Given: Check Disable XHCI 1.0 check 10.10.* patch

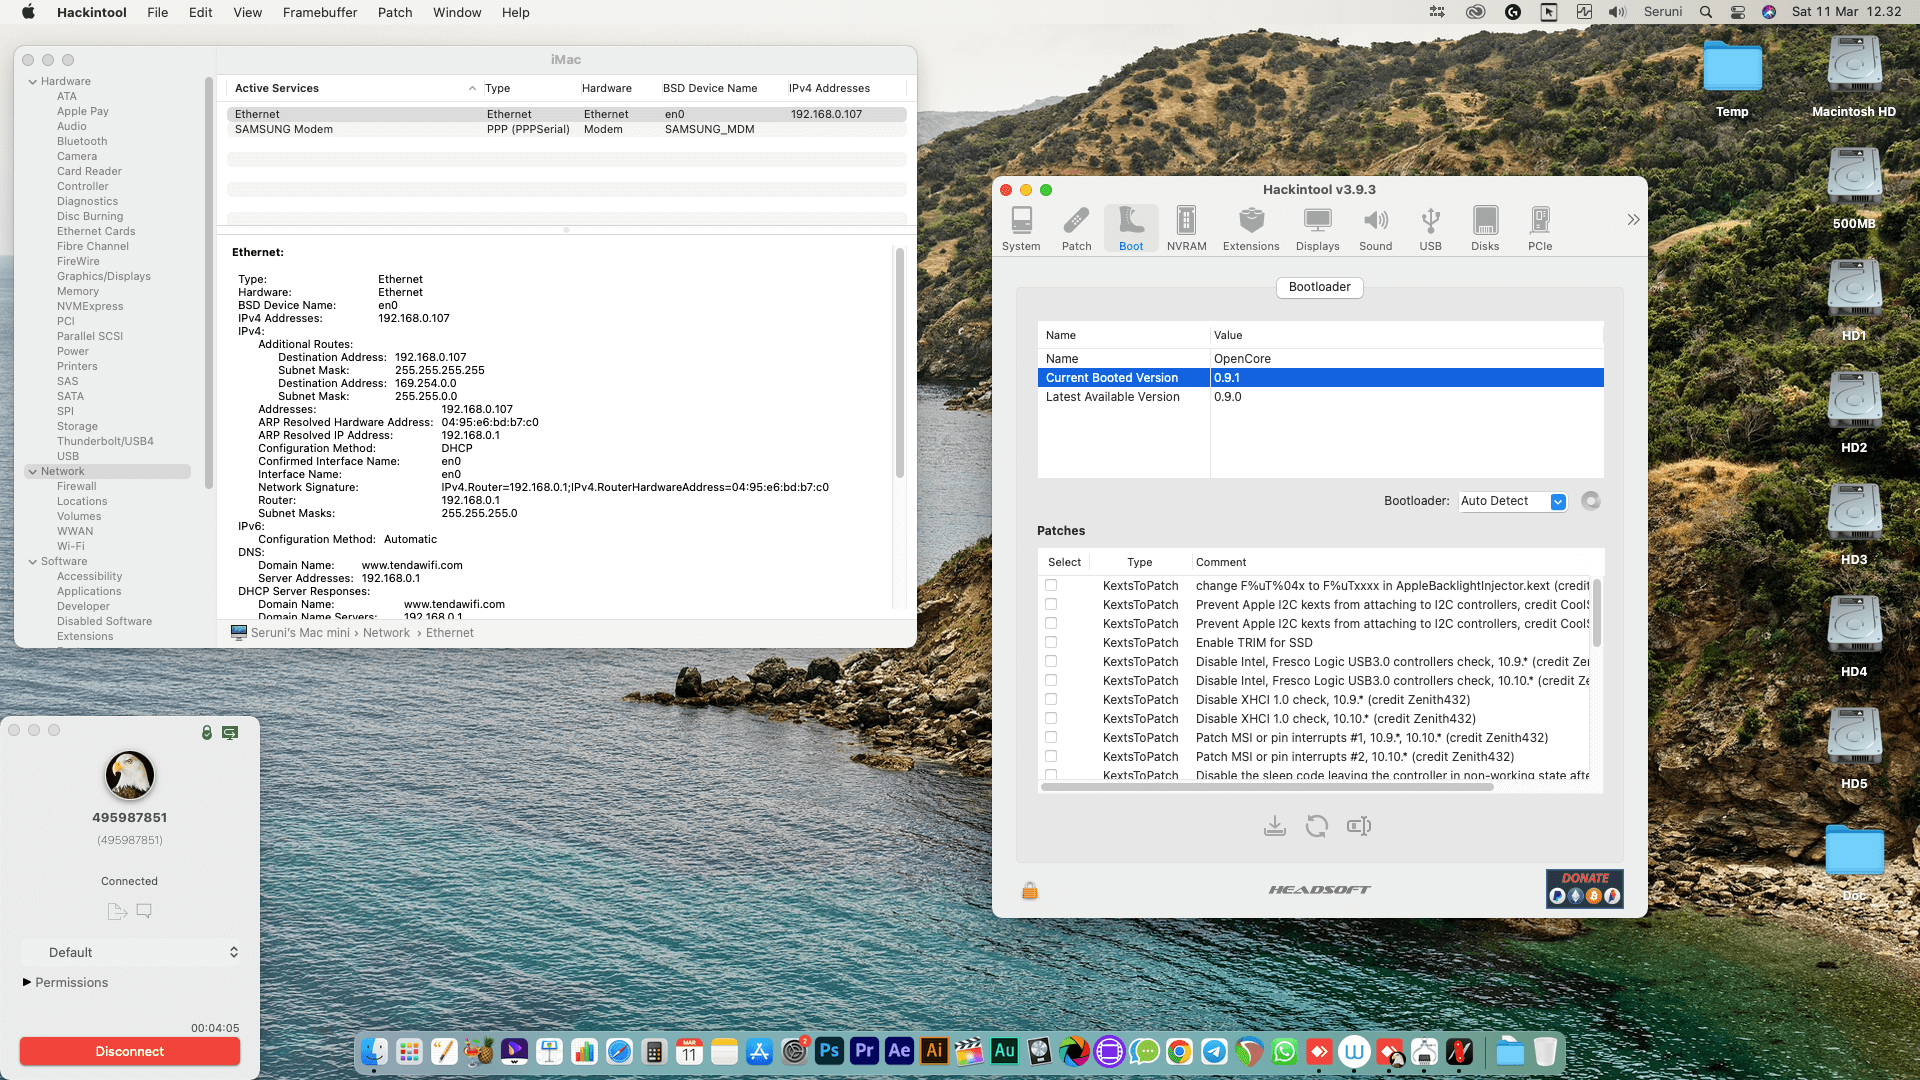Looking at the screenshot, I should click(1051, 718).
